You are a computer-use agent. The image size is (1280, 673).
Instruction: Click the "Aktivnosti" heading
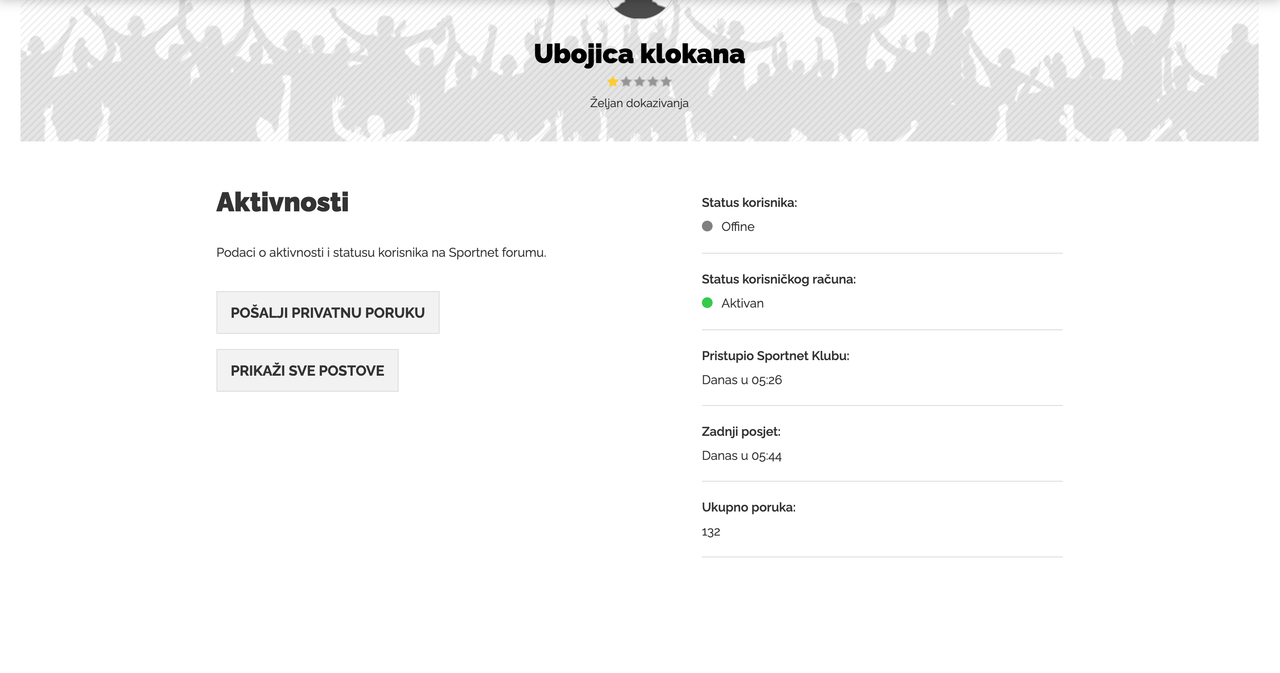[282, 202]
